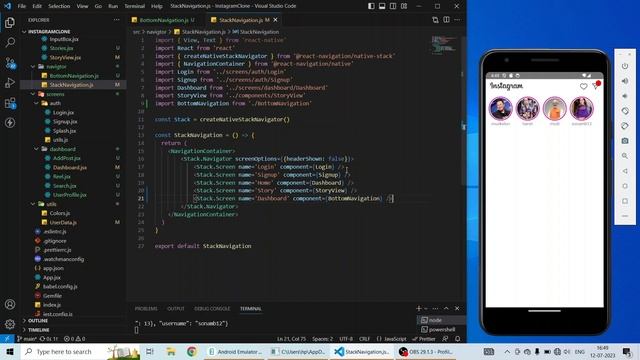Collapse the auth folder
640x360 pixels.
coord(55,103)
